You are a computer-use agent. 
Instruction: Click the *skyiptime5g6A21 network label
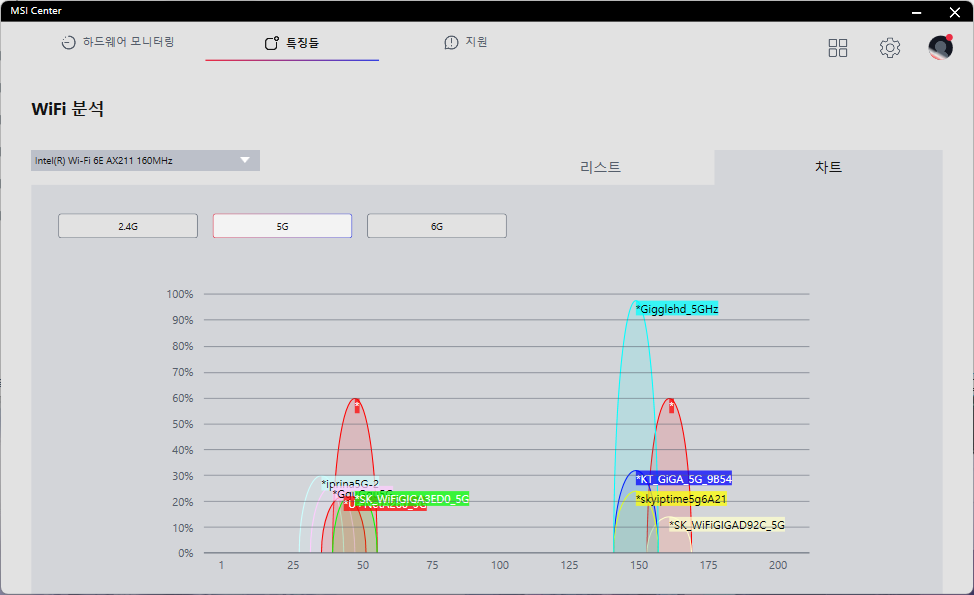pyautogui.click(x=681, y=499)
